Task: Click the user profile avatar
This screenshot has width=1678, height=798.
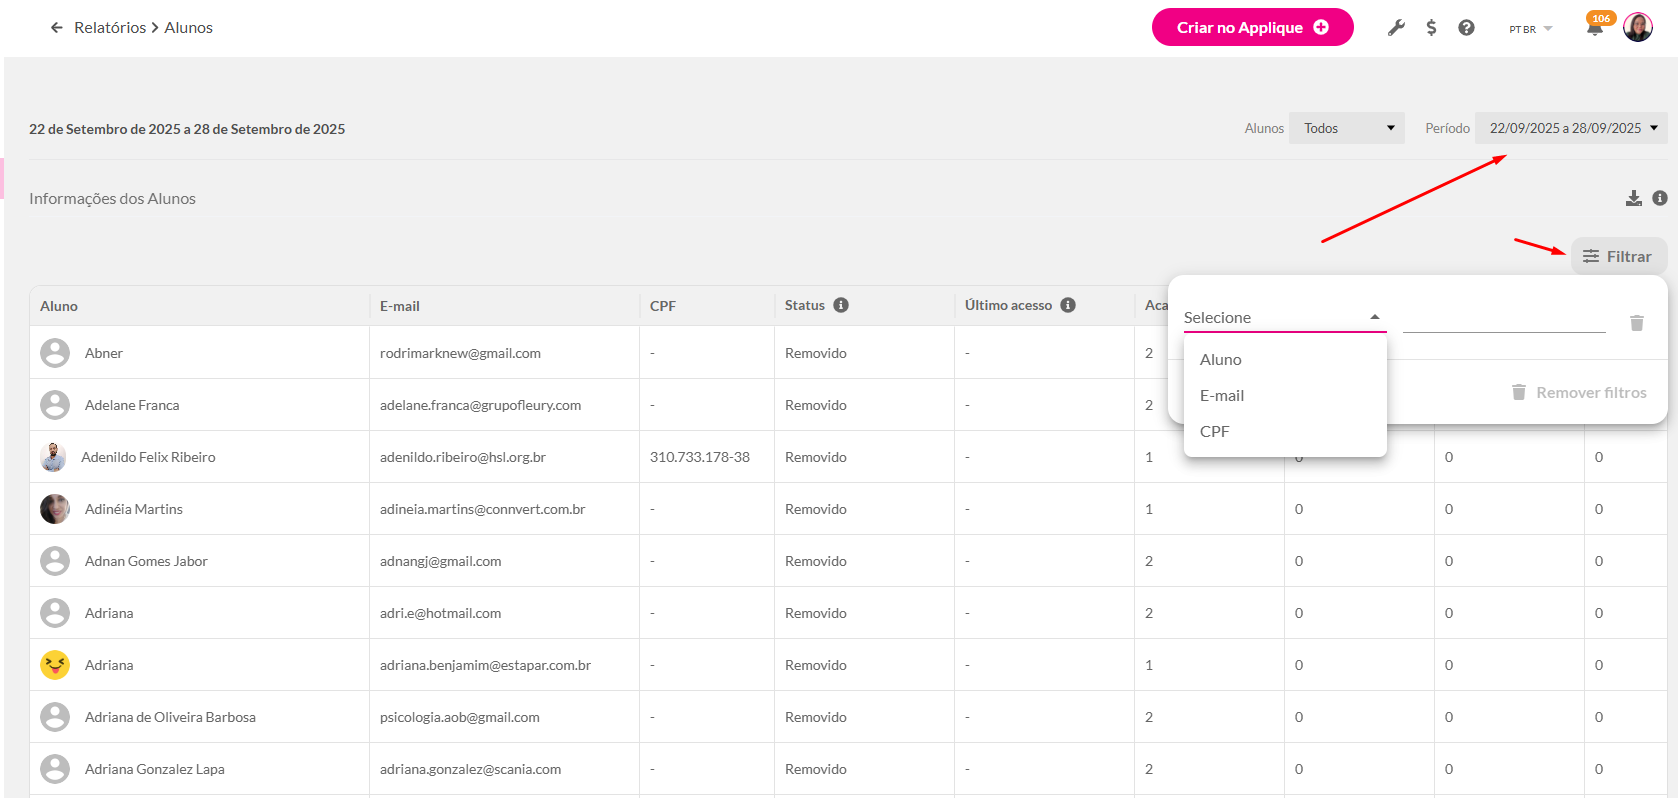Action: pyautogui.click(x=1637, y=28)
